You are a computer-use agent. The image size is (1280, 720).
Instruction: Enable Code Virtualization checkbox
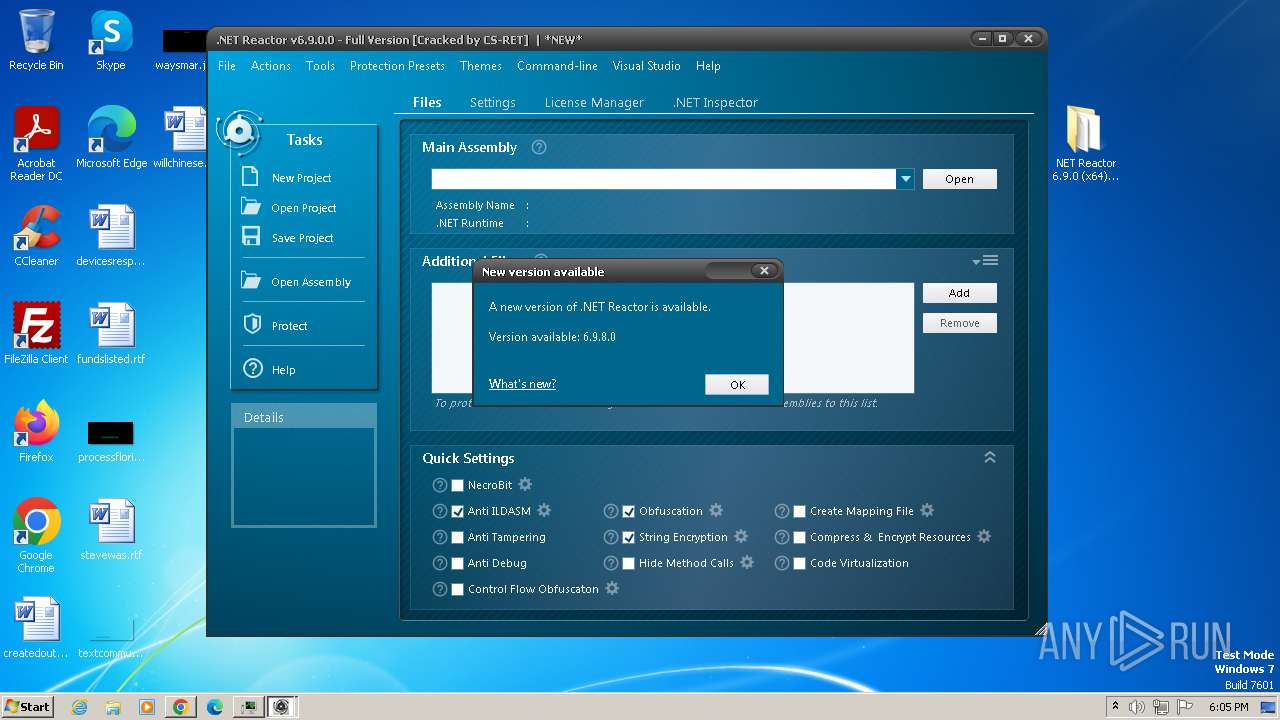[799, 563]
